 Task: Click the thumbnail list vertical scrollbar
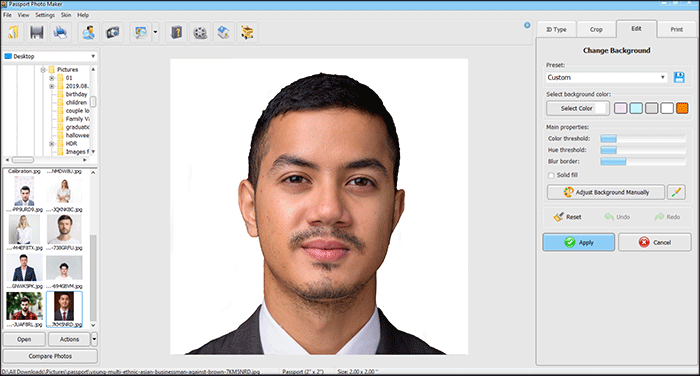[x=93, y=278]
